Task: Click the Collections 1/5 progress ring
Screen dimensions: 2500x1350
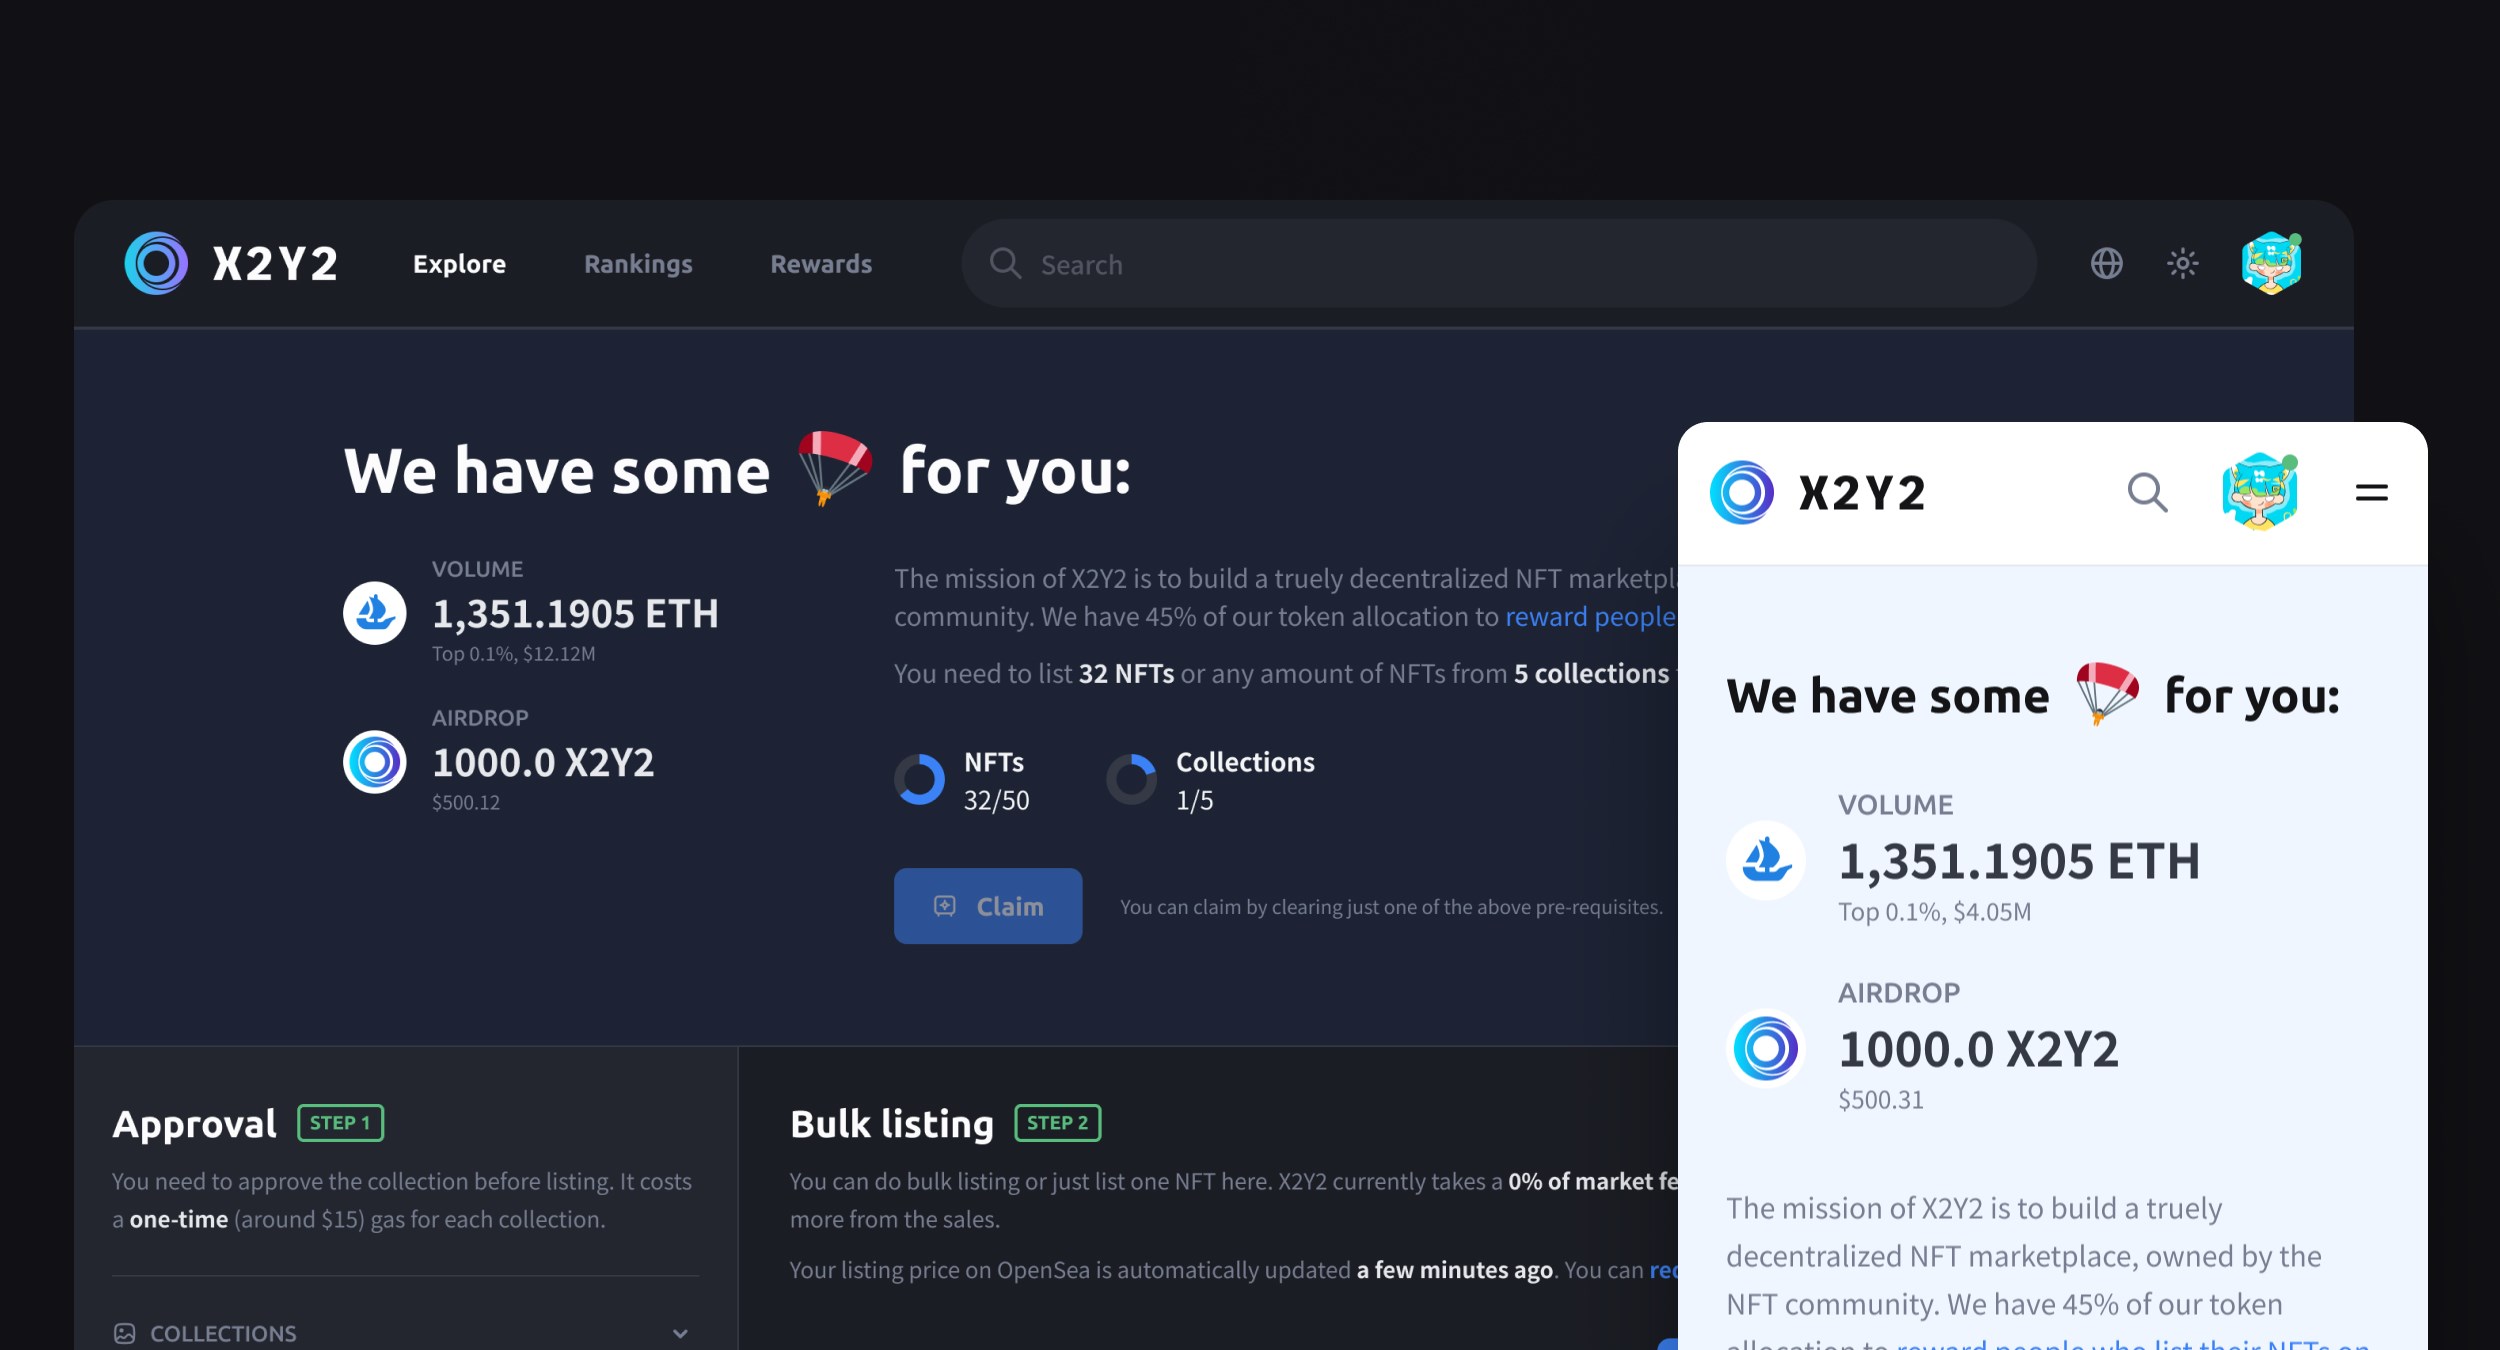Action: [x=1131, y=780]
